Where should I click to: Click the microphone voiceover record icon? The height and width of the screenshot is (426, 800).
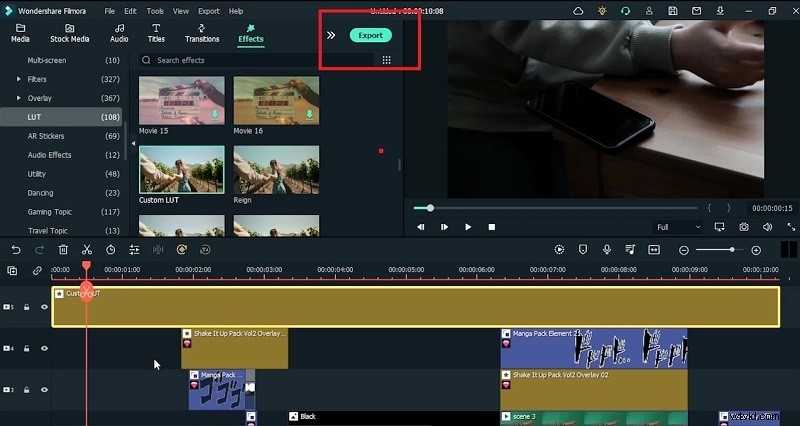(x=606, y=249)
